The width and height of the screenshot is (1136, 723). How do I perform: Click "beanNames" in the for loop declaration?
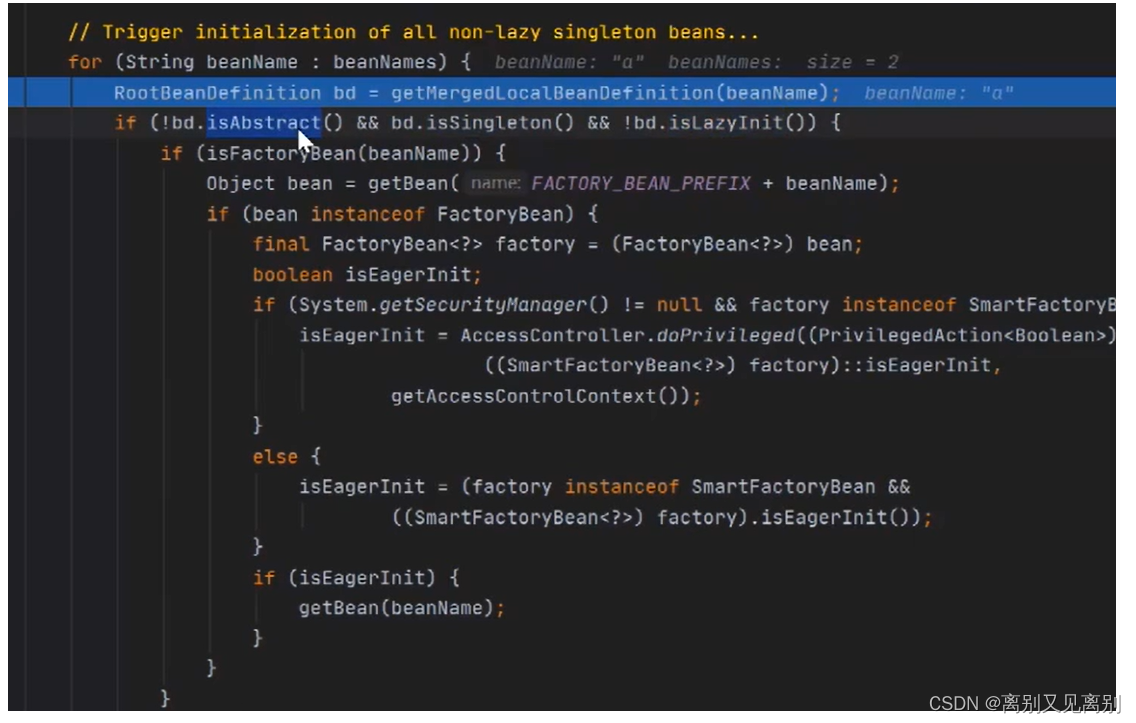click(384, 62)
